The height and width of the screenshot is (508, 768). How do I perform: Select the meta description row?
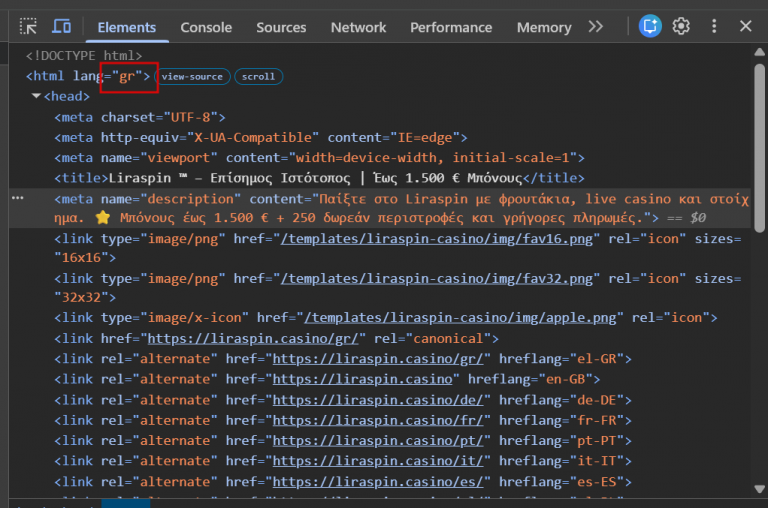[380, 208]
